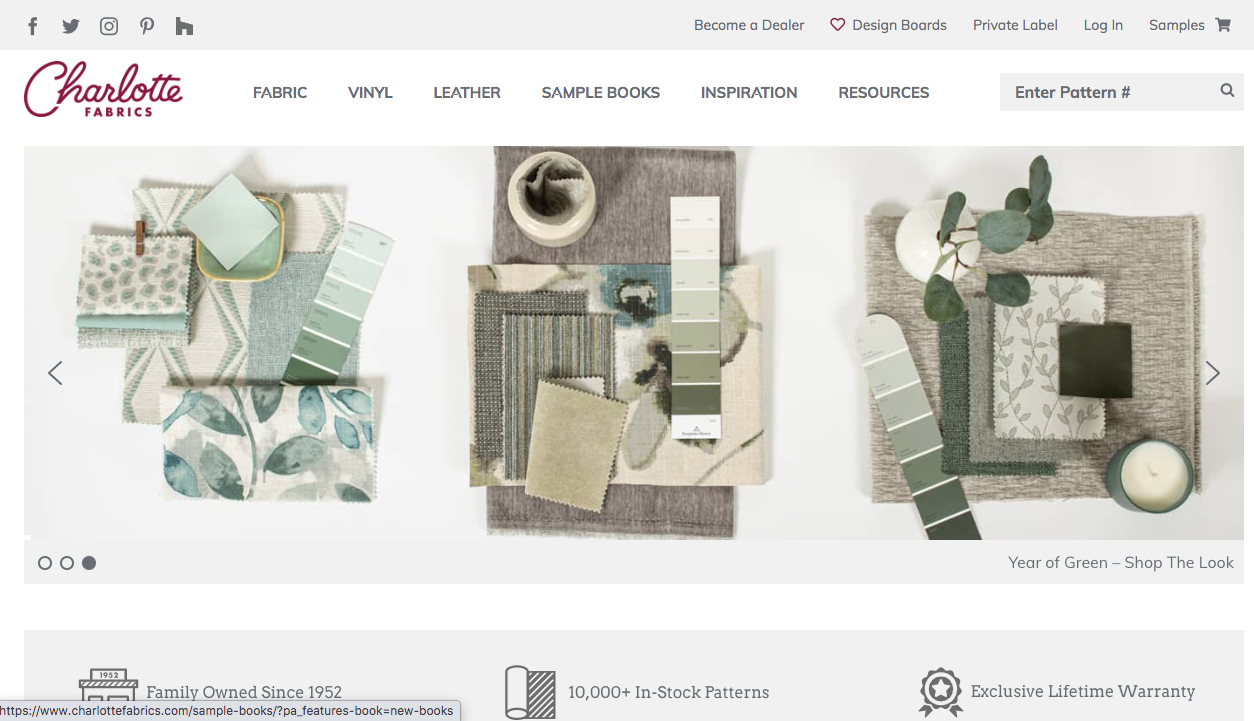Switch to the VINYL section
Image resolution: width=1254 pixels, height=721 pixels.
click(x=370, y=92)
